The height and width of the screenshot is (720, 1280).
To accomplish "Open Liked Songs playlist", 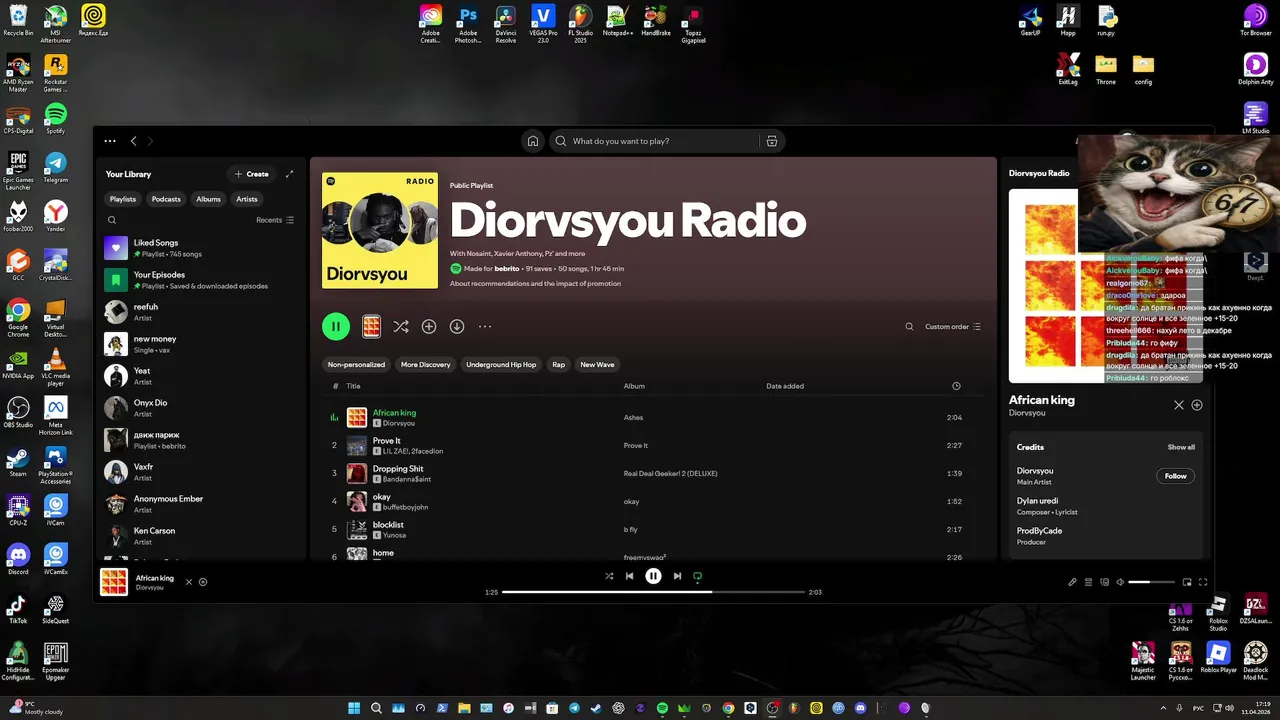I will click(x=201, y=248).
